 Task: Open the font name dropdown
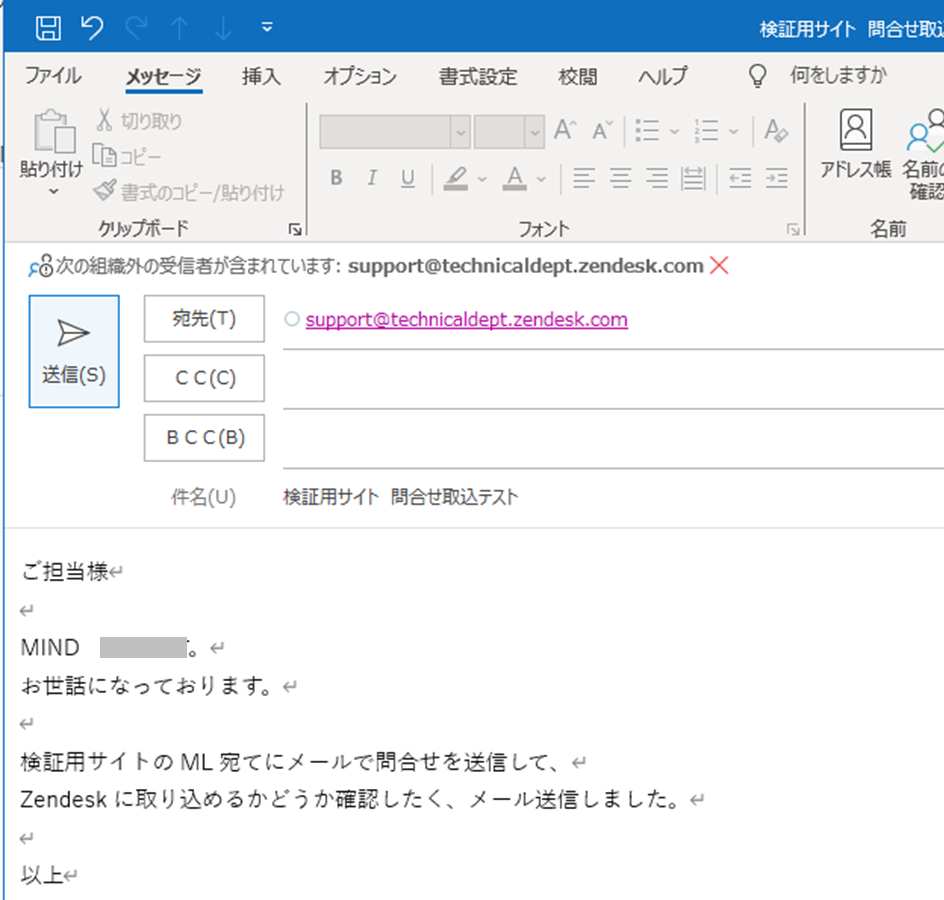[460, 132]
